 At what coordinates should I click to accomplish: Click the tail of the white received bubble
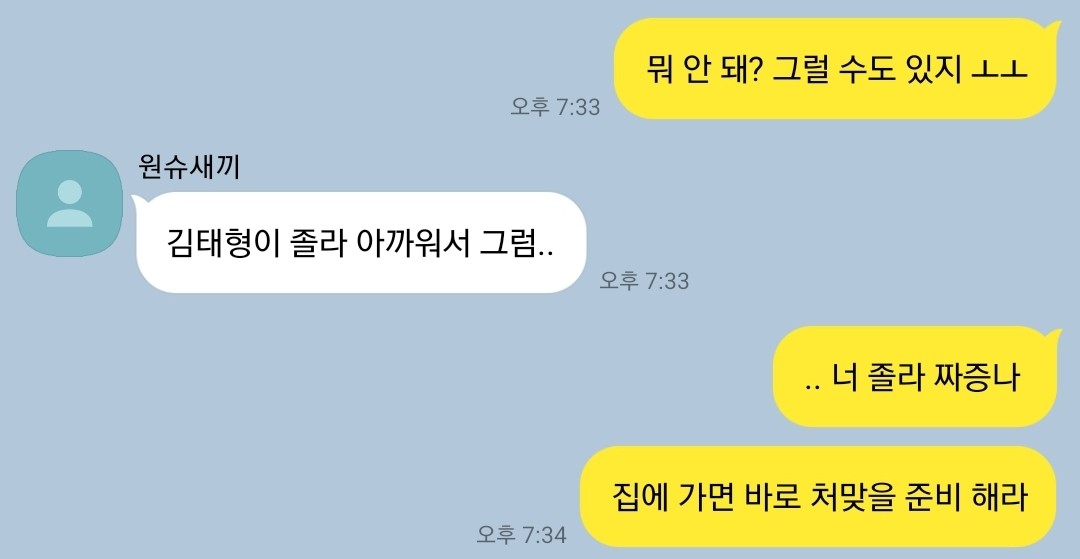pyautogui.click(x=136, y=201)
